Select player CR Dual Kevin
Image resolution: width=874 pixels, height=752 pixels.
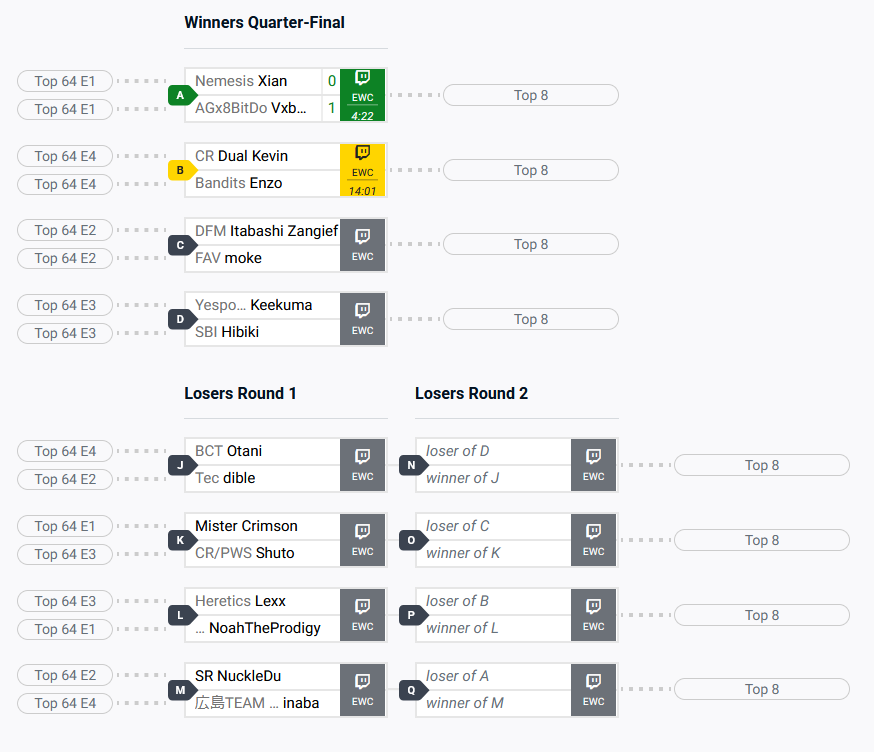click(241, 156)
